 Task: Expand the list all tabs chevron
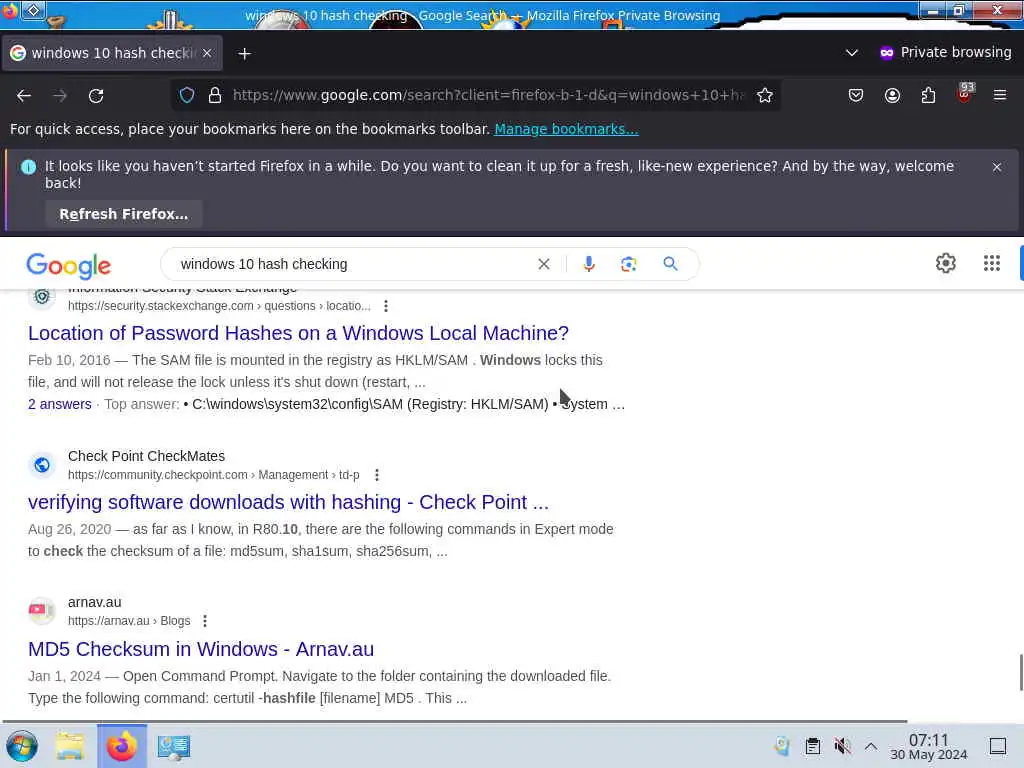(852, 53)
